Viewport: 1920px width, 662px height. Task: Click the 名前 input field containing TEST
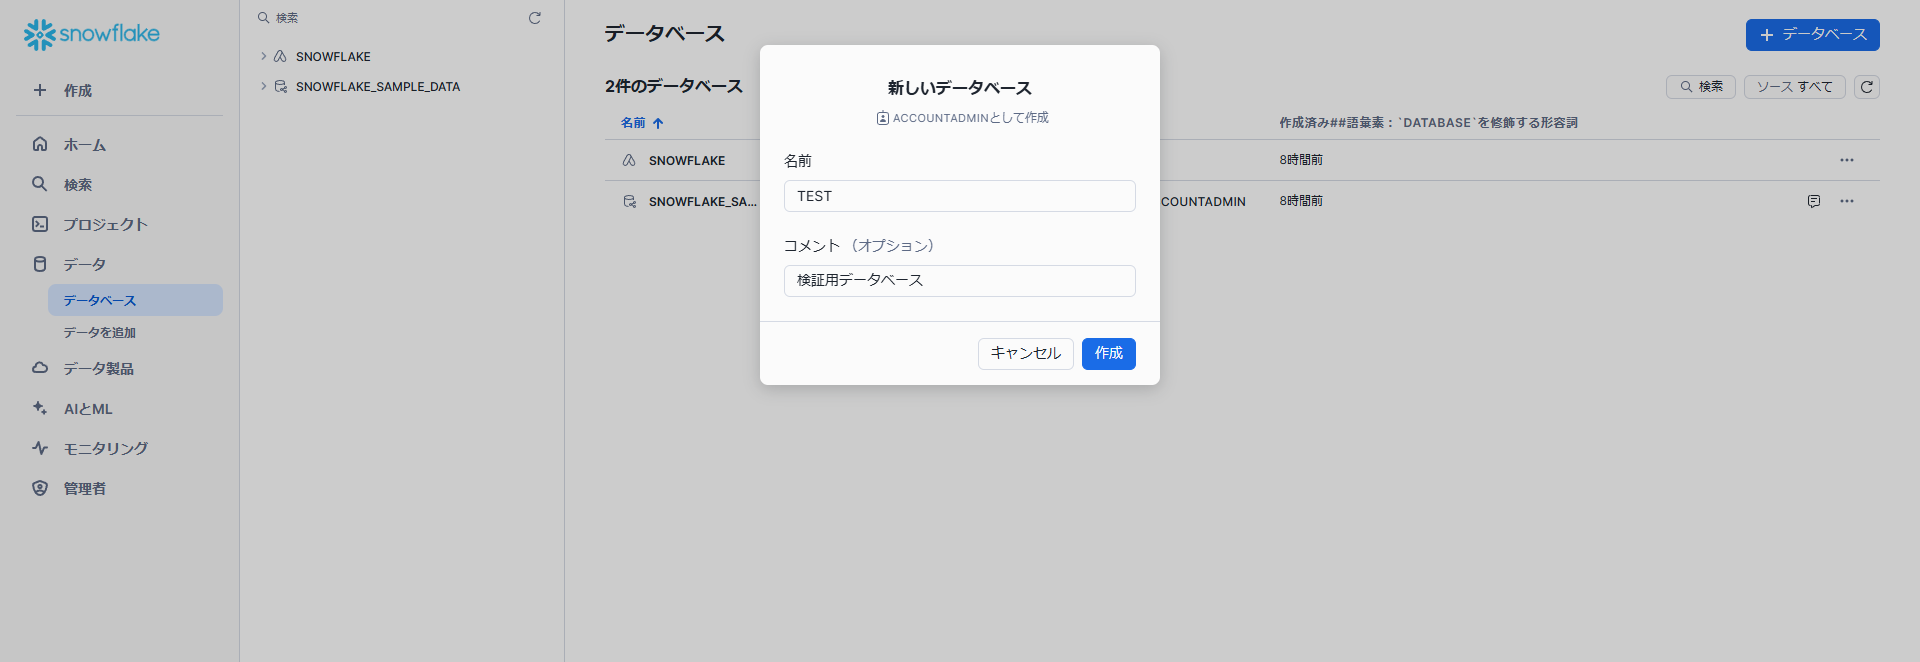[959, 196]
